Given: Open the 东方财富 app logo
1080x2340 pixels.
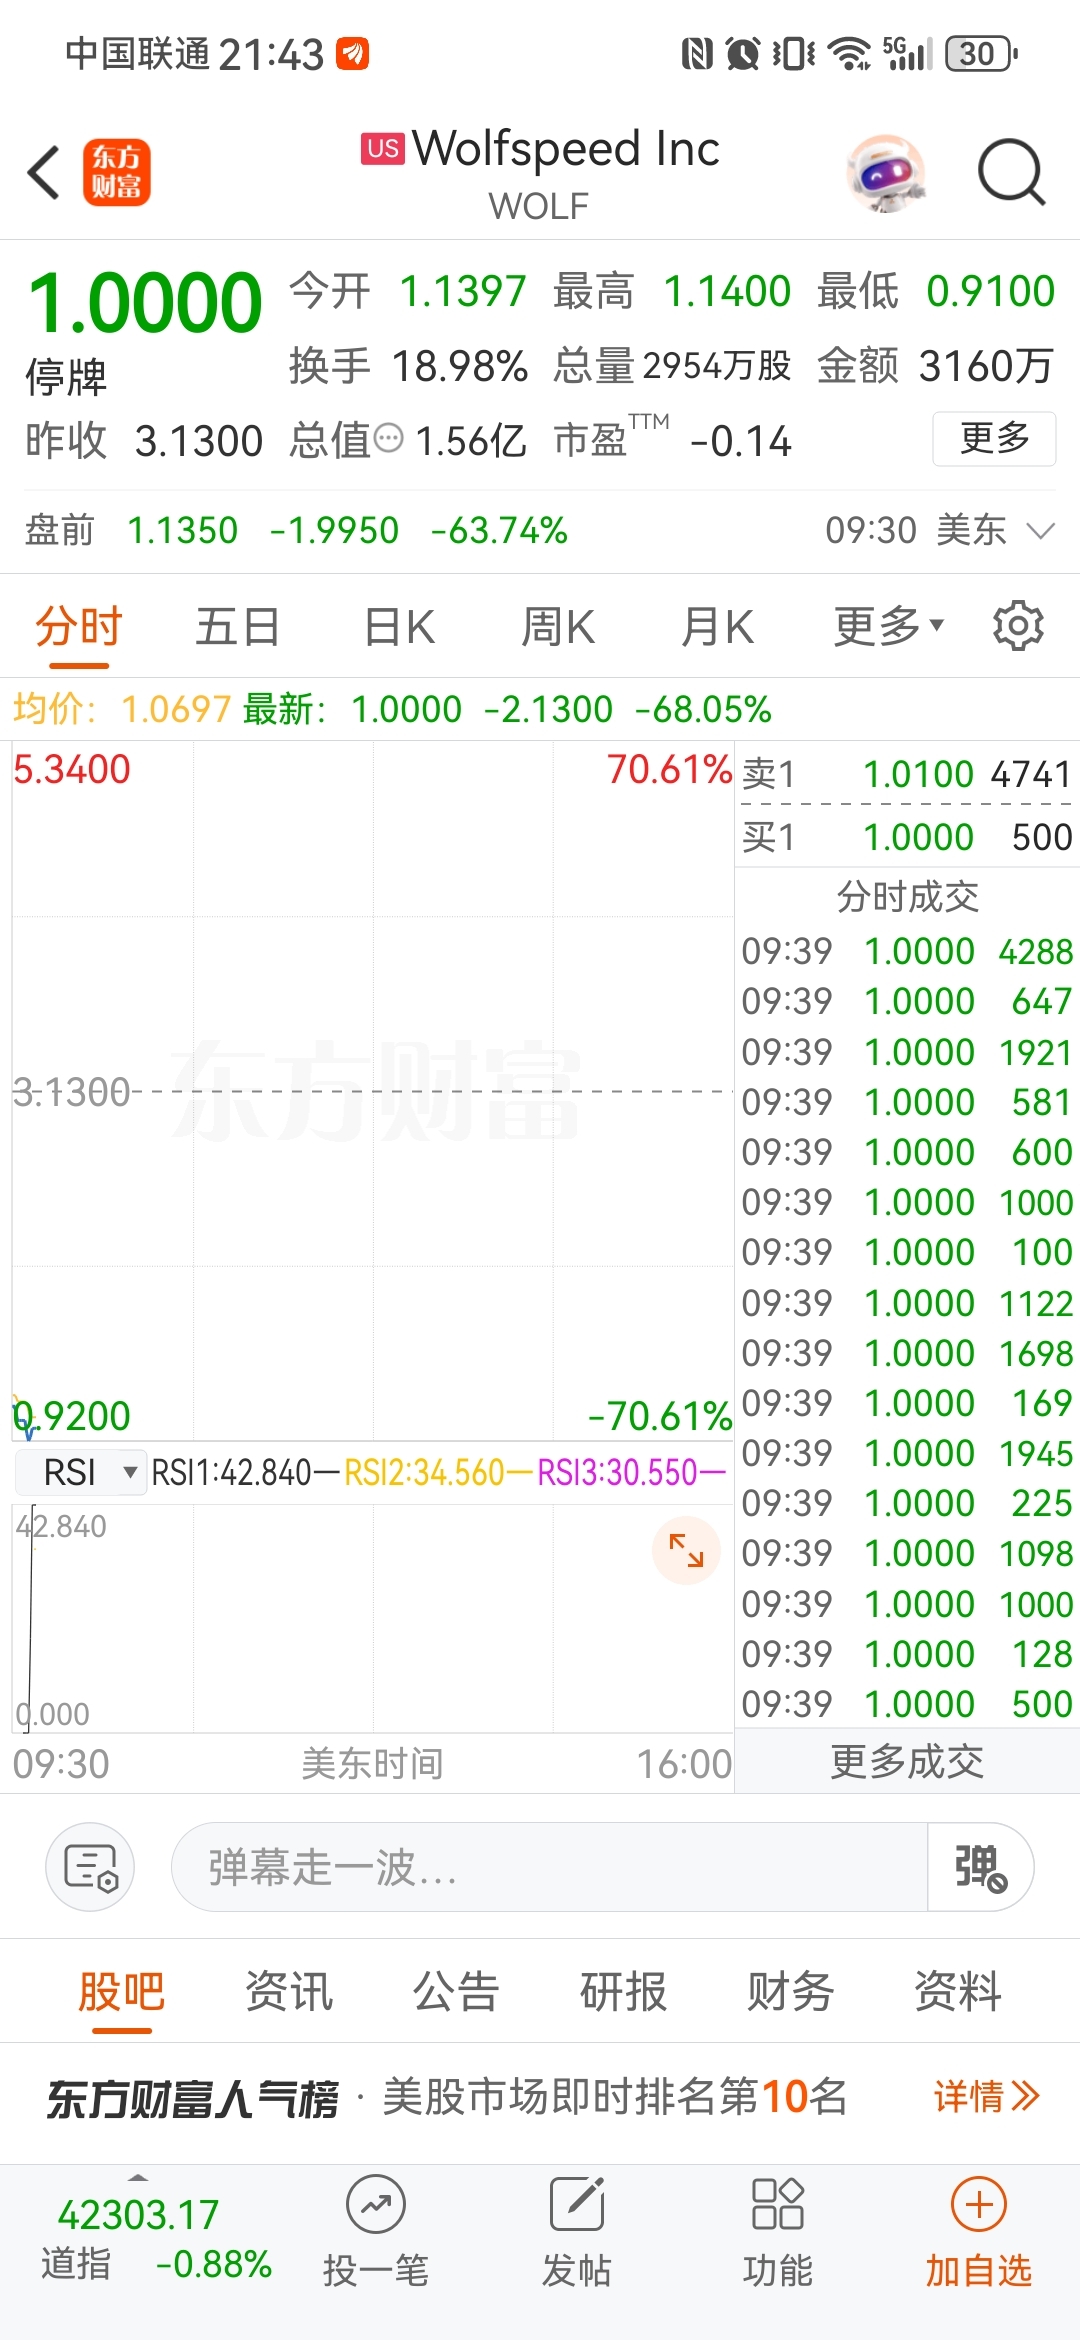Looking at the screenshot, I should 116,172.
